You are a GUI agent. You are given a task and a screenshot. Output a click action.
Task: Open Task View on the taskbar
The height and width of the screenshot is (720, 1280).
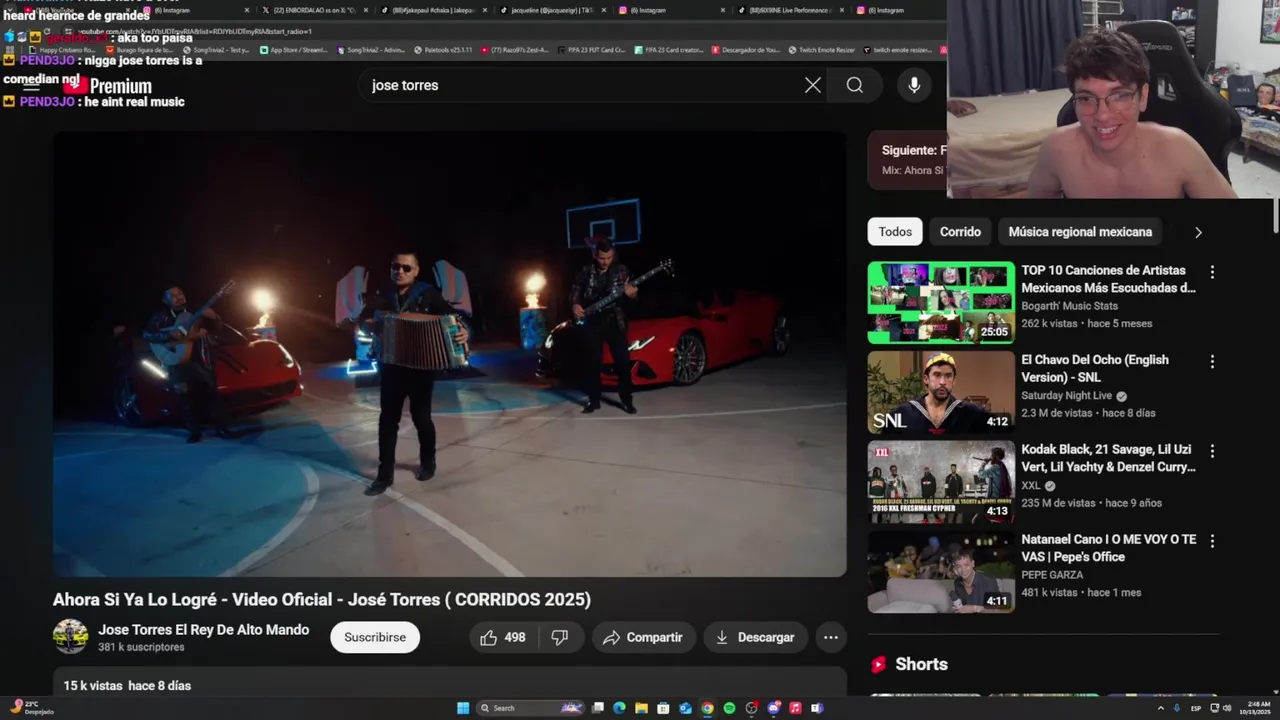597,708
